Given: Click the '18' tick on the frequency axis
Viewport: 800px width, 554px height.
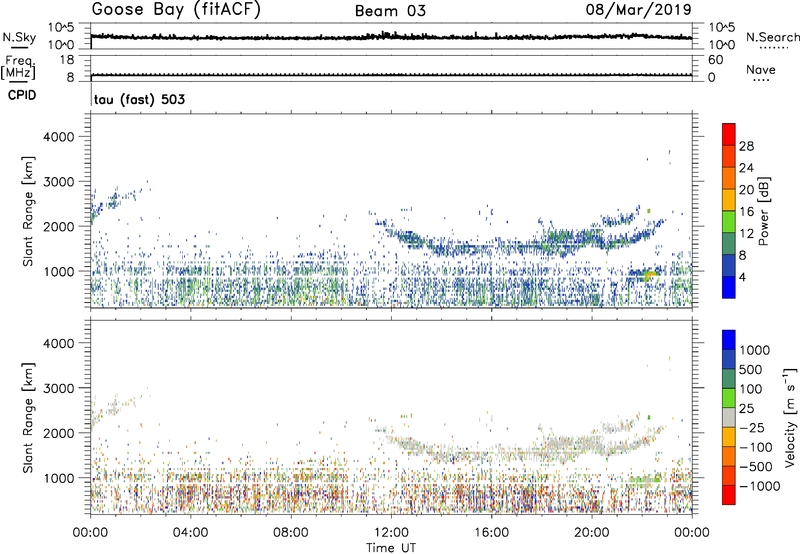Looking at the screenshot, I should click(67, 60).
